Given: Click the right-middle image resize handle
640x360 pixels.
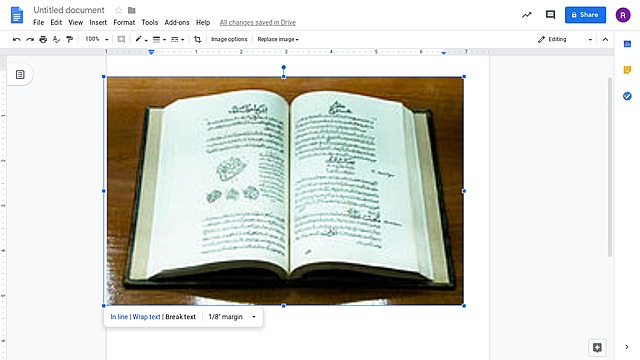Looking at the screenshot, I should [x=464, y=191].
